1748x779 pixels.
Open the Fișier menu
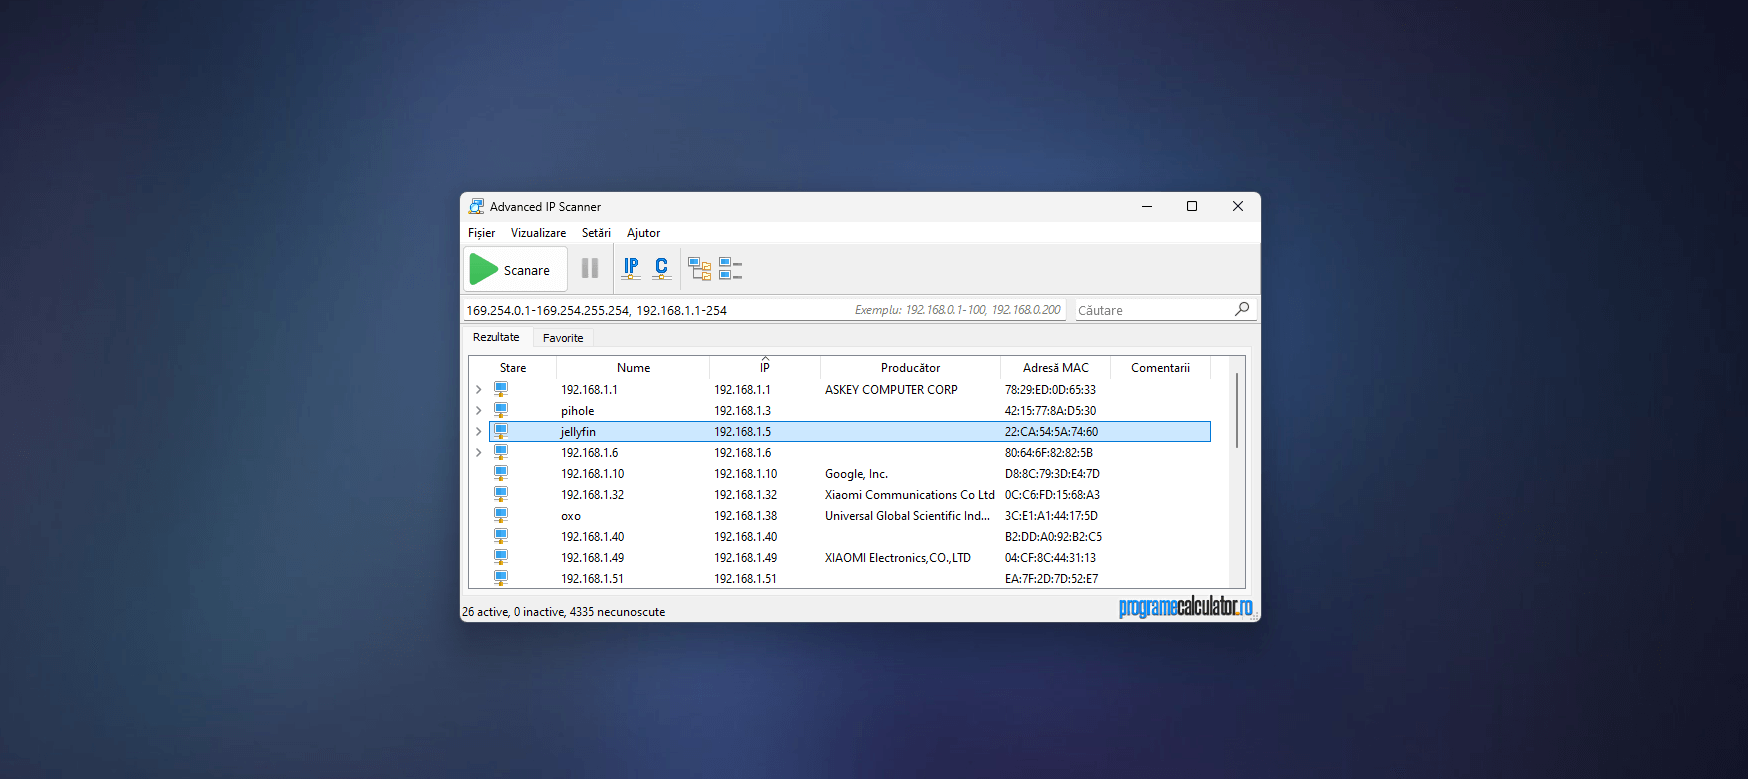(x=481, y=233)
